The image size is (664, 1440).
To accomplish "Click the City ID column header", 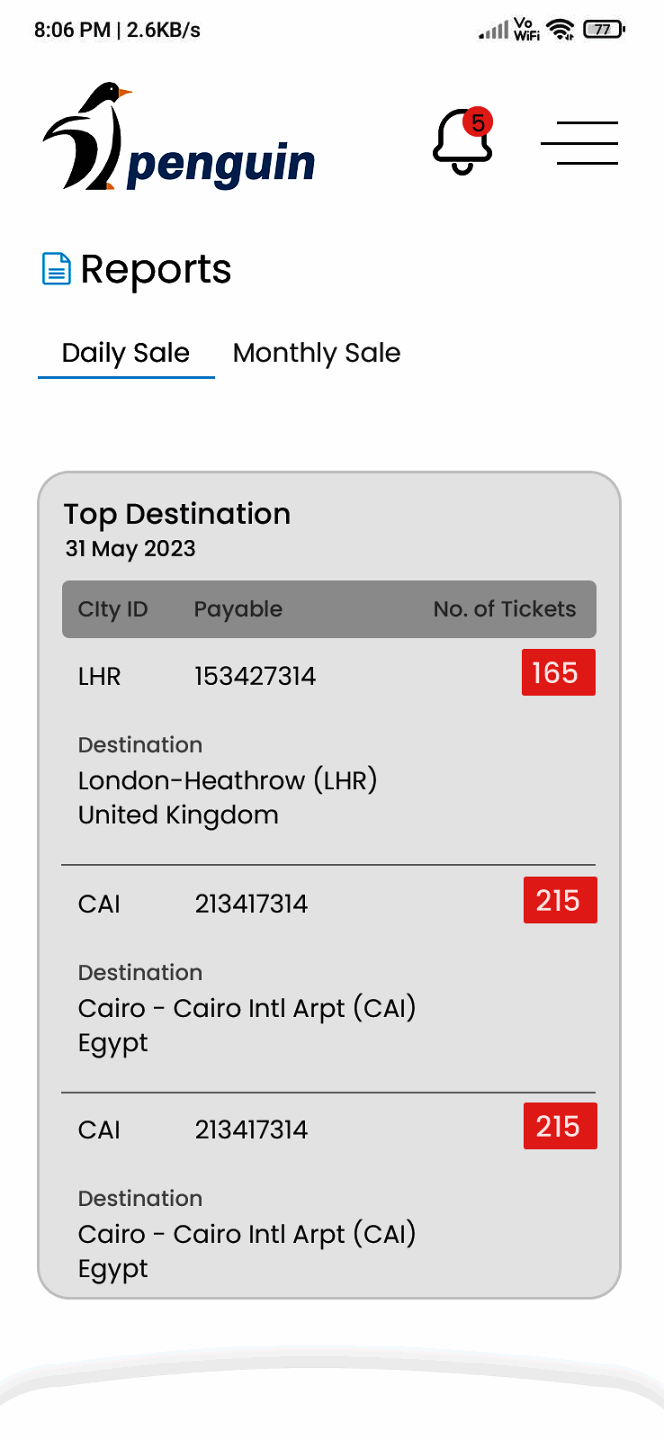I will 113,609.
